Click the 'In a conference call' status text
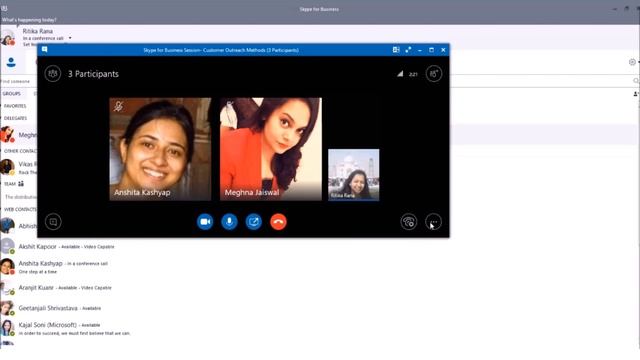The image size is (640, 360). pyautogui.click(x=43, y=38)
